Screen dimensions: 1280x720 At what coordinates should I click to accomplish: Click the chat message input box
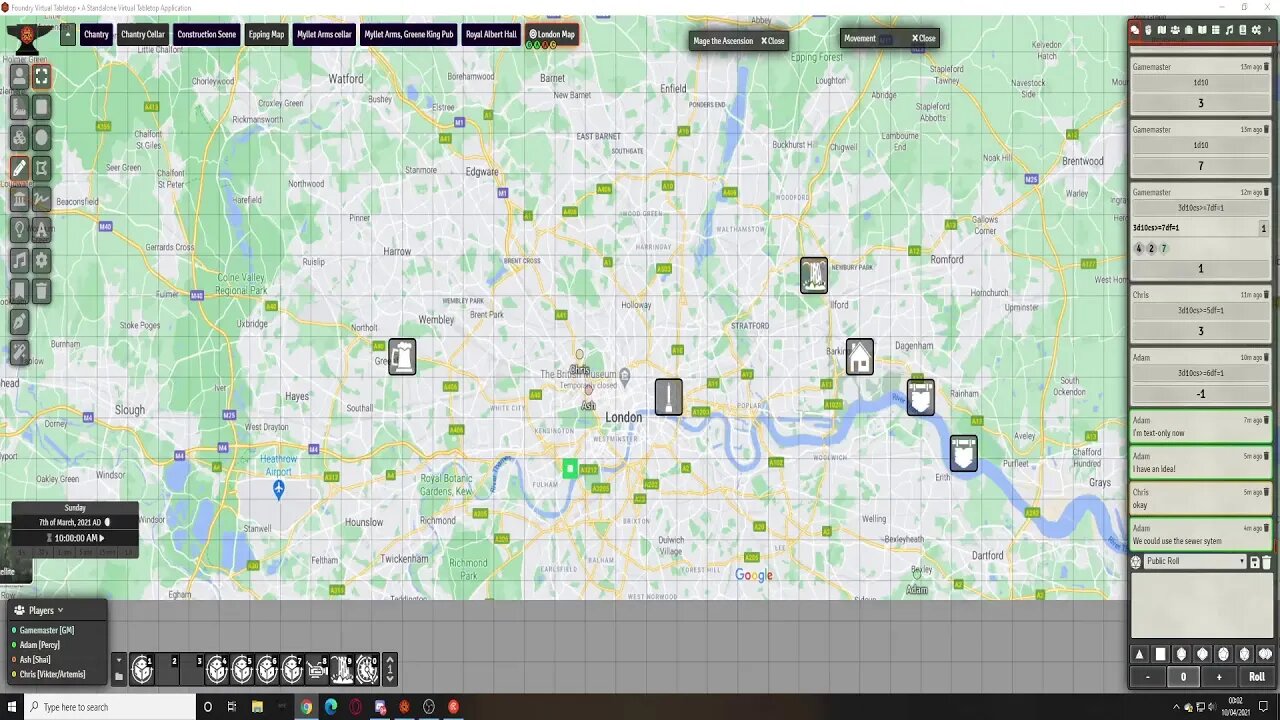pos(1201,603)
